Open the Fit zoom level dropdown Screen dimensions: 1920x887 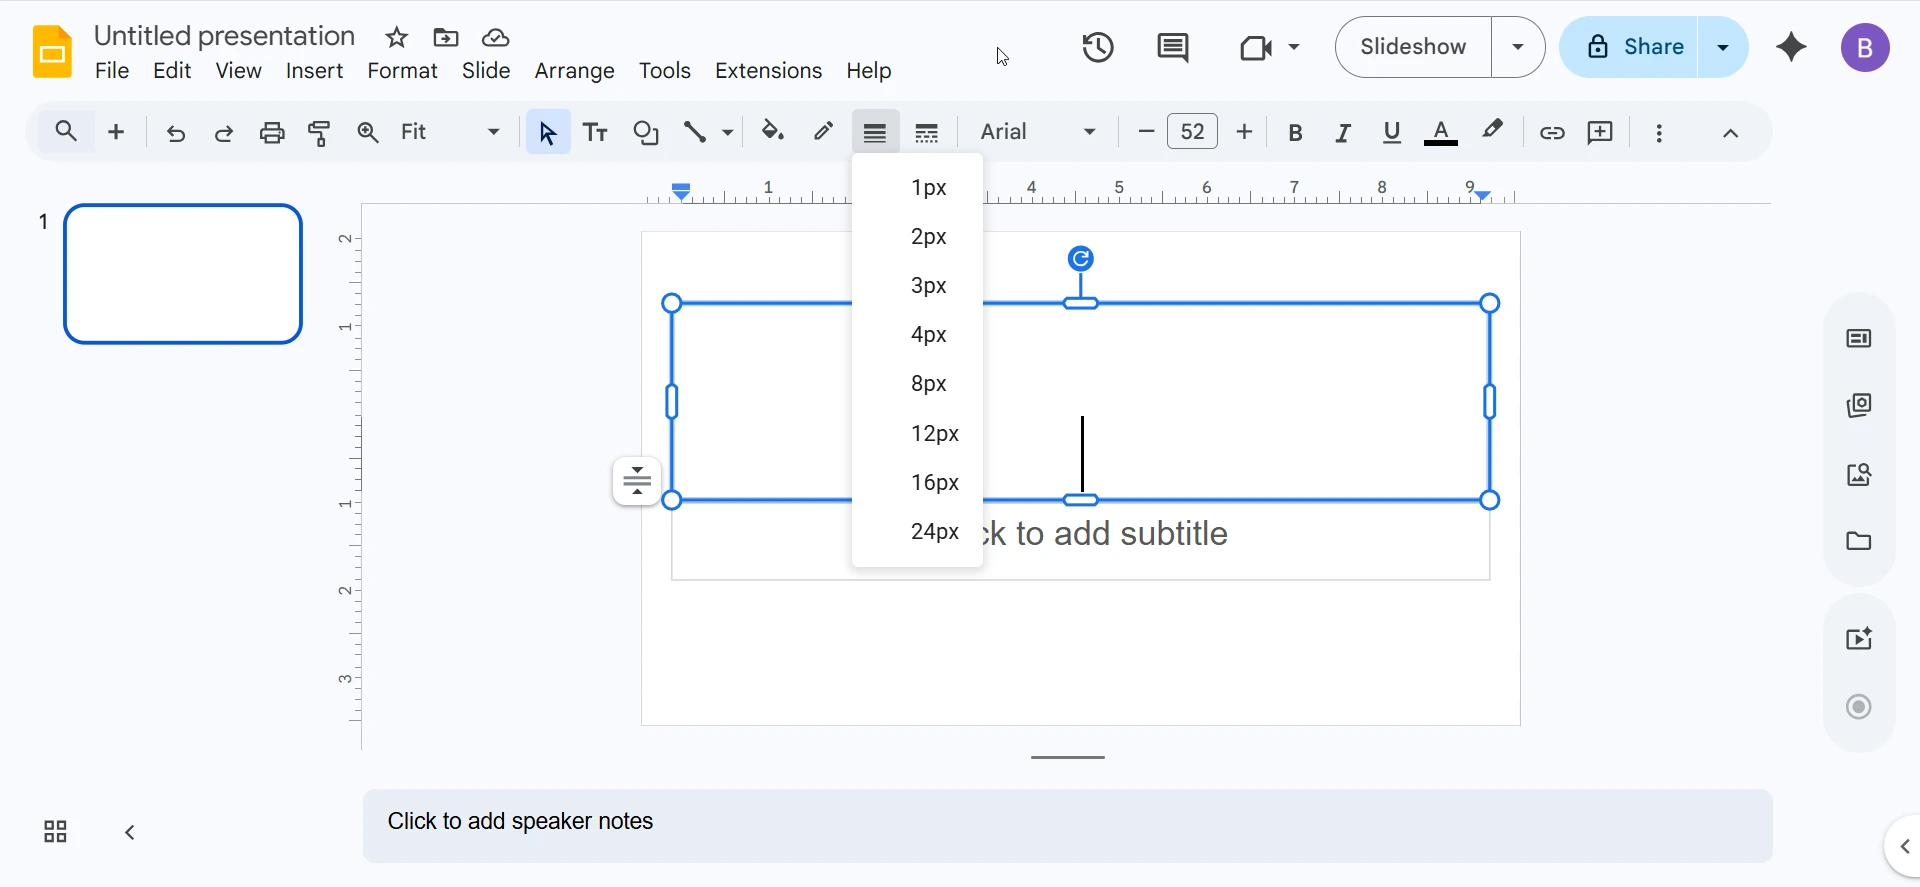point(450,132)
